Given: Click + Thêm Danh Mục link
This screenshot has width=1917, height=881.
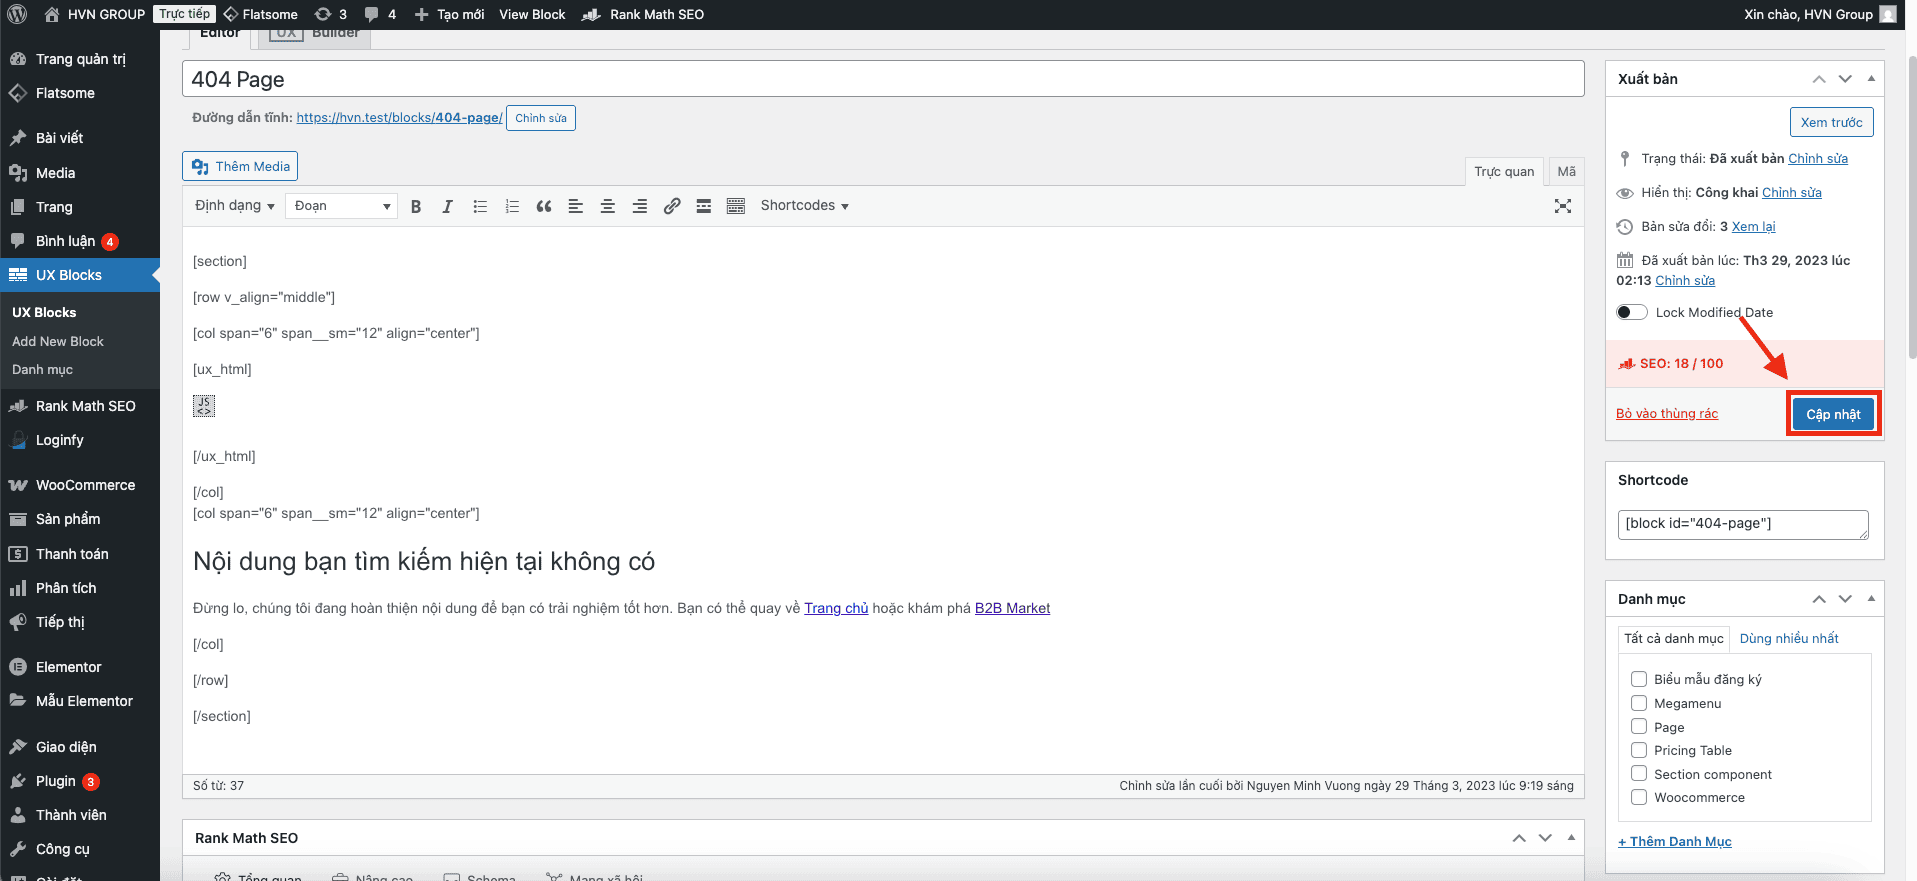Looking at the screenshot, I should (1675, 842).
